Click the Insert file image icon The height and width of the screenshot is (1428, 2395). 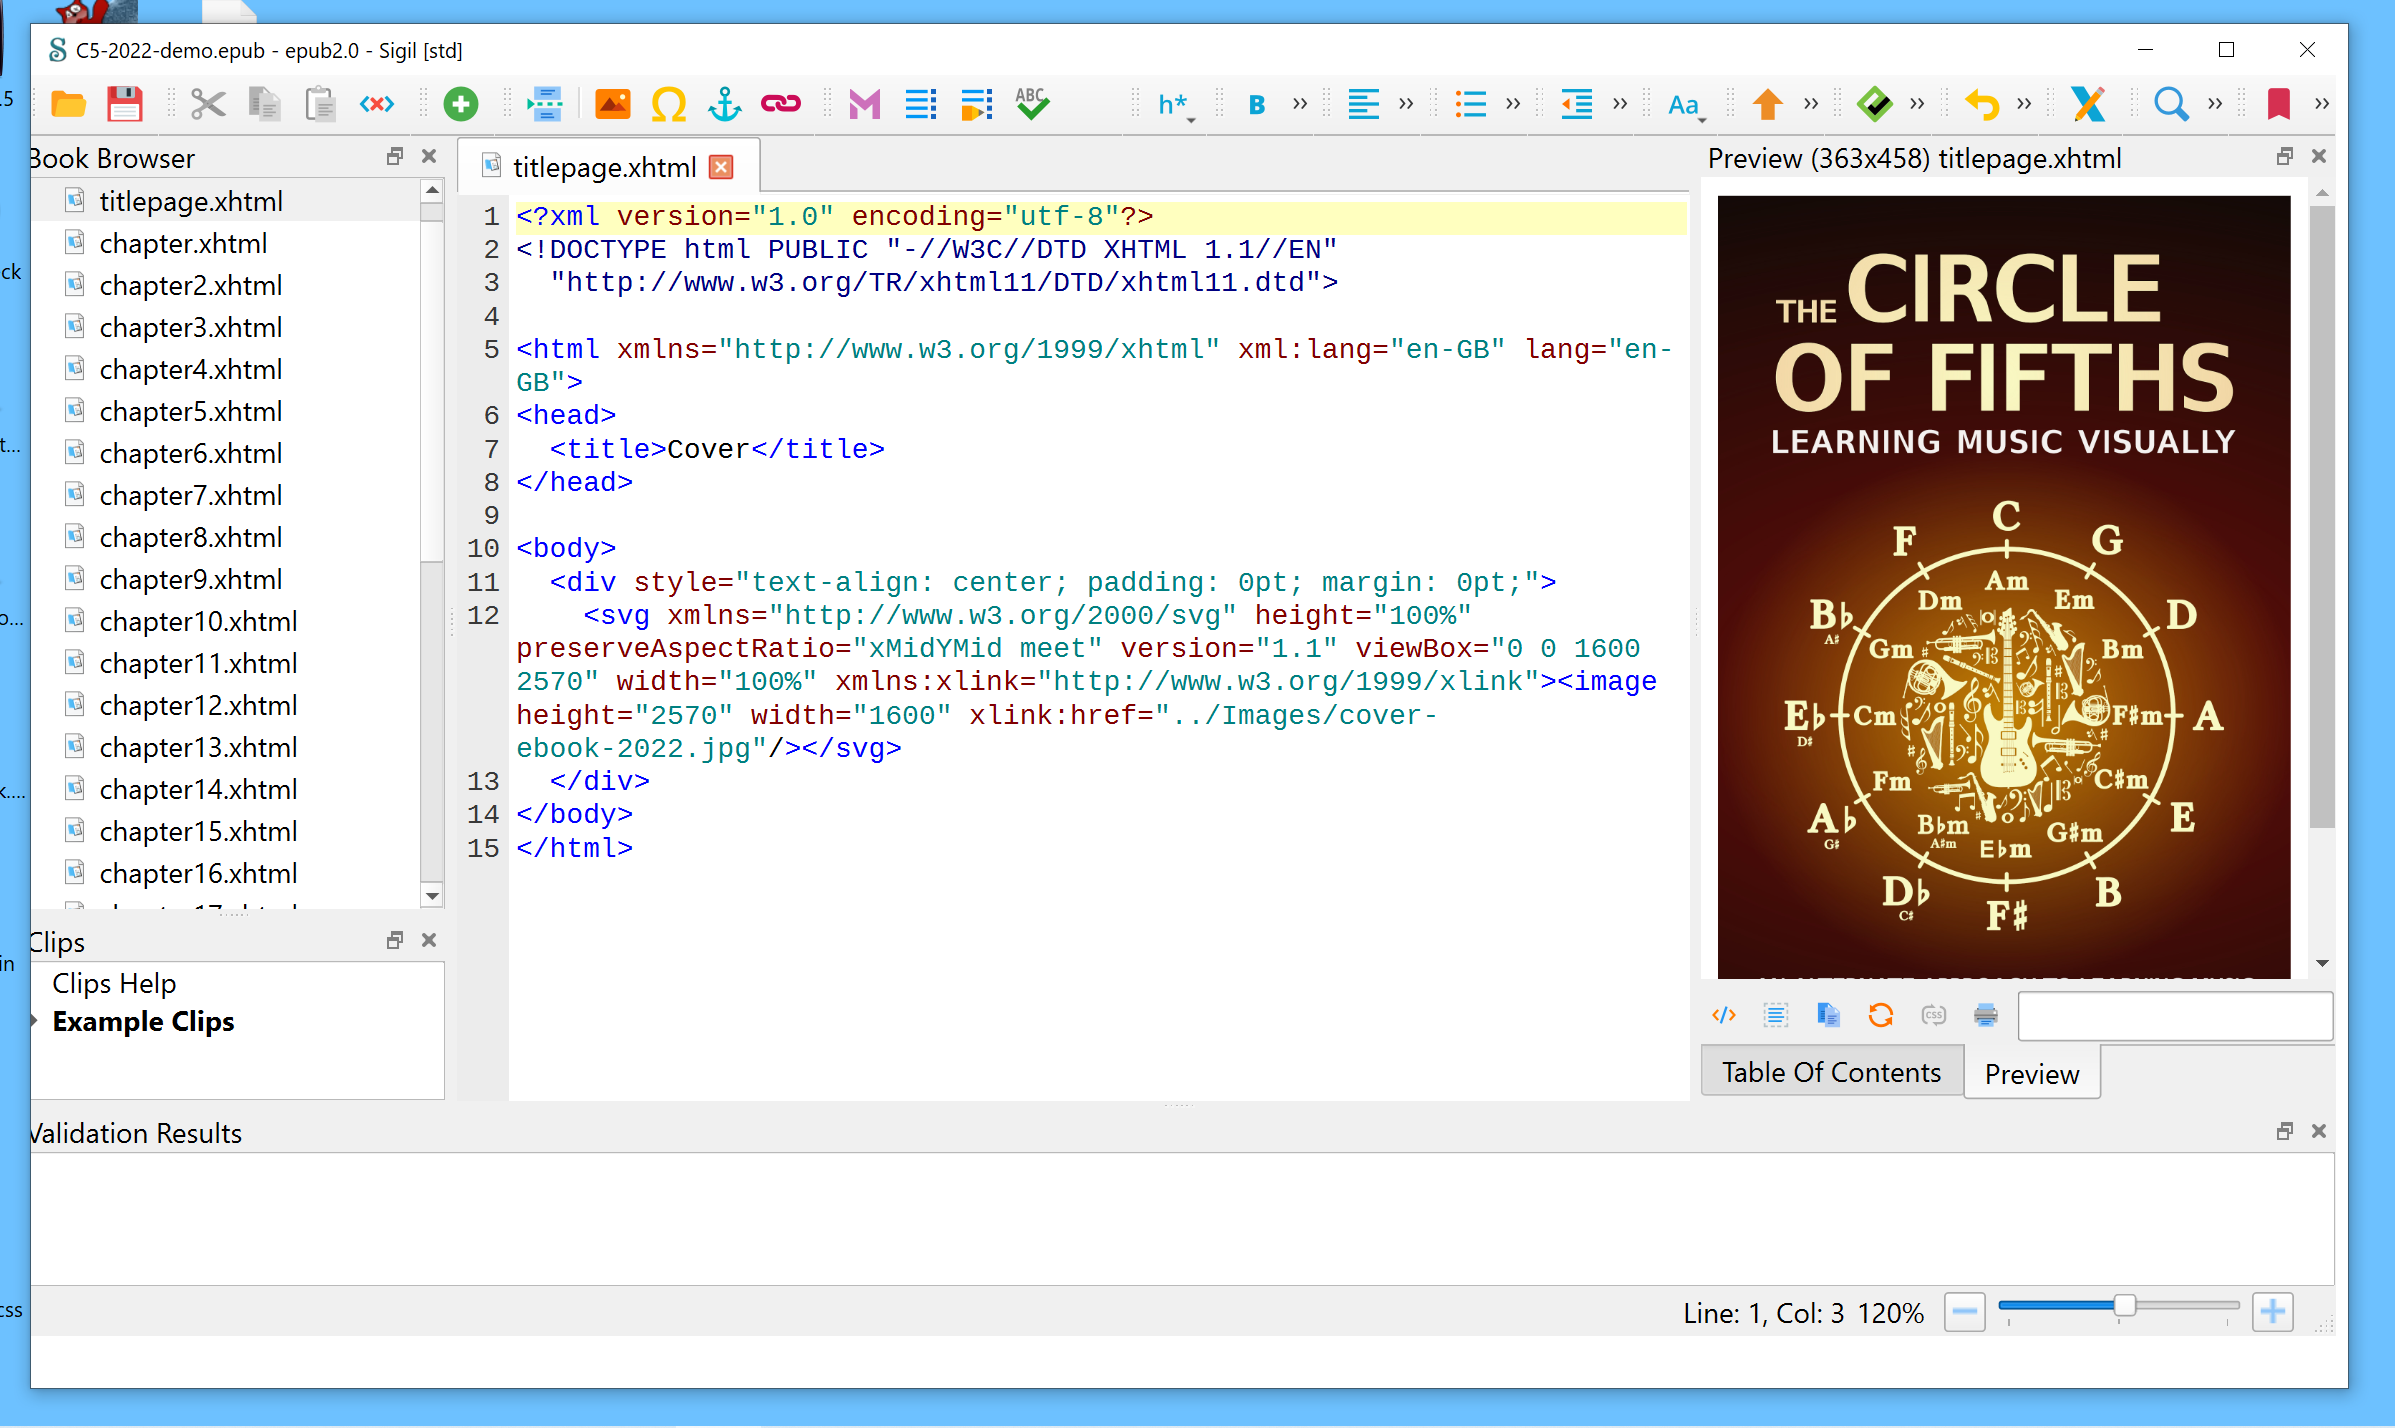(612, 104)
